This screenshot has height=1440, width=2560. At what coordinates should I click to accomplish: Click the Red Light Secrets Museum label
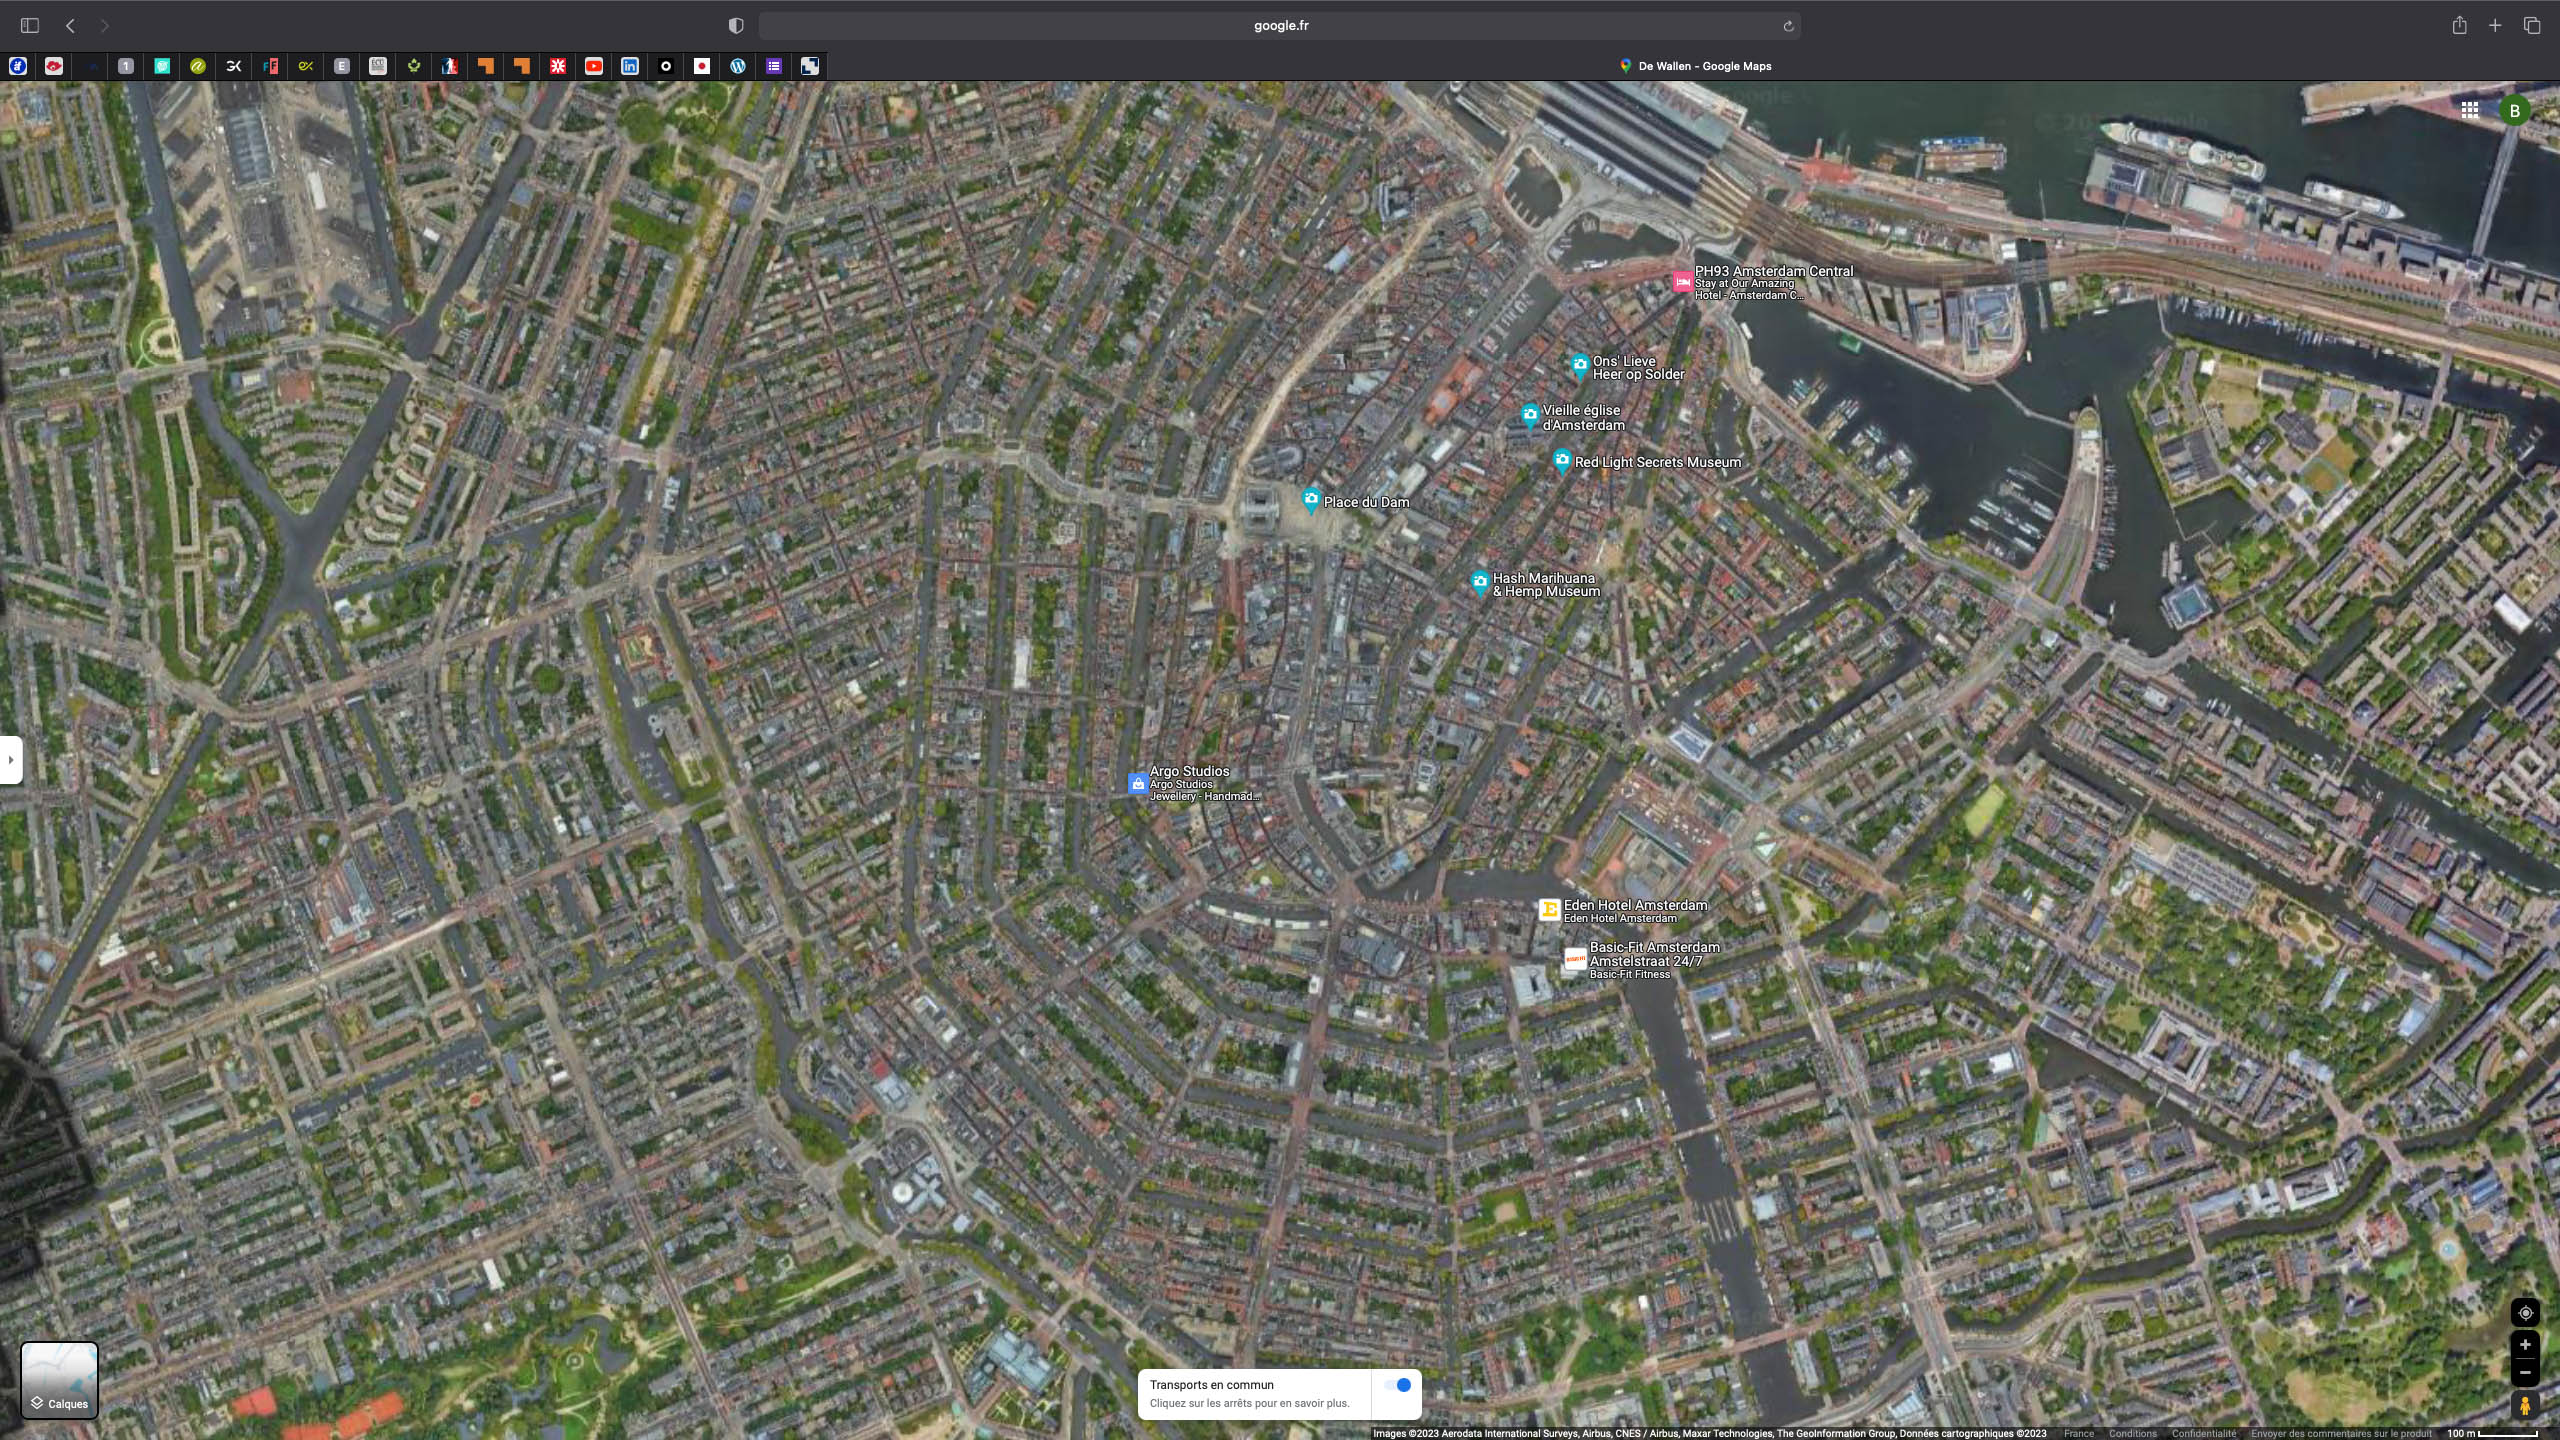pos(1657,462)
